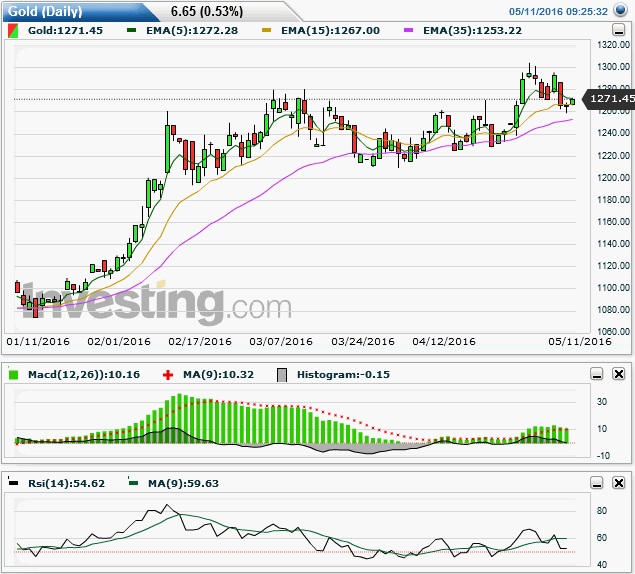Click the gray Histogram legend box
This screenshot has height=574, width=635.
(x=282, y=375)
